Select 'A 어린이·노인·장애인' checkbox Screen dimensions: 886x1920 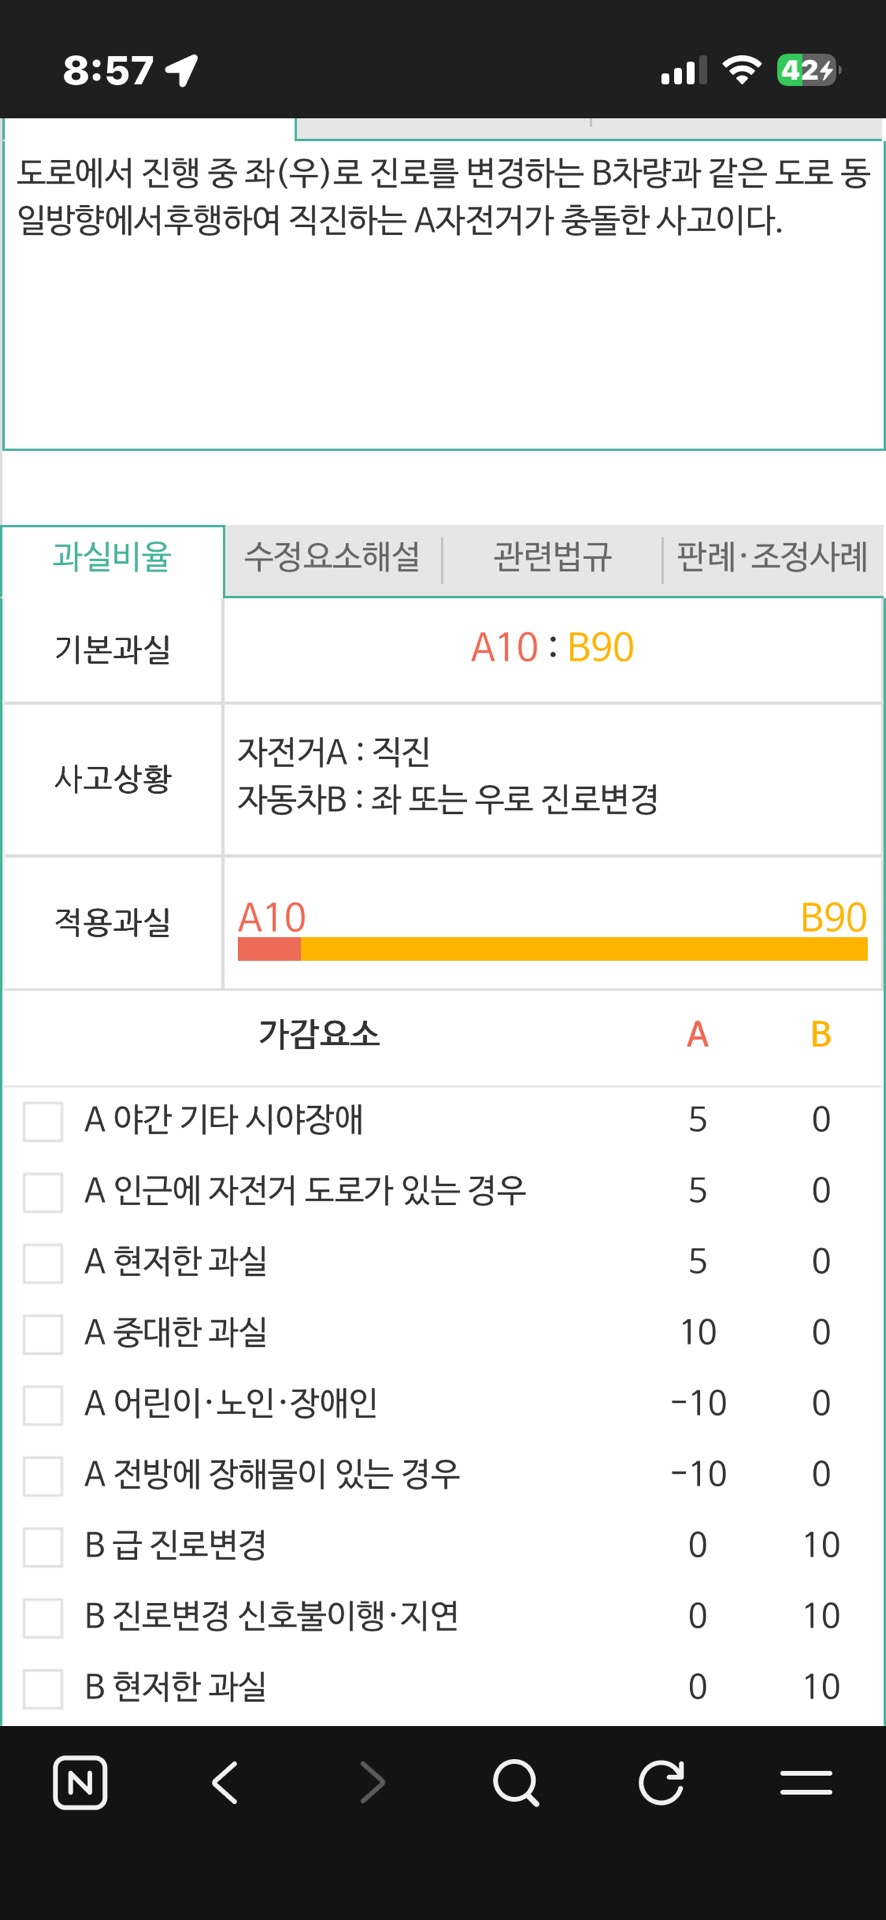43,1405
